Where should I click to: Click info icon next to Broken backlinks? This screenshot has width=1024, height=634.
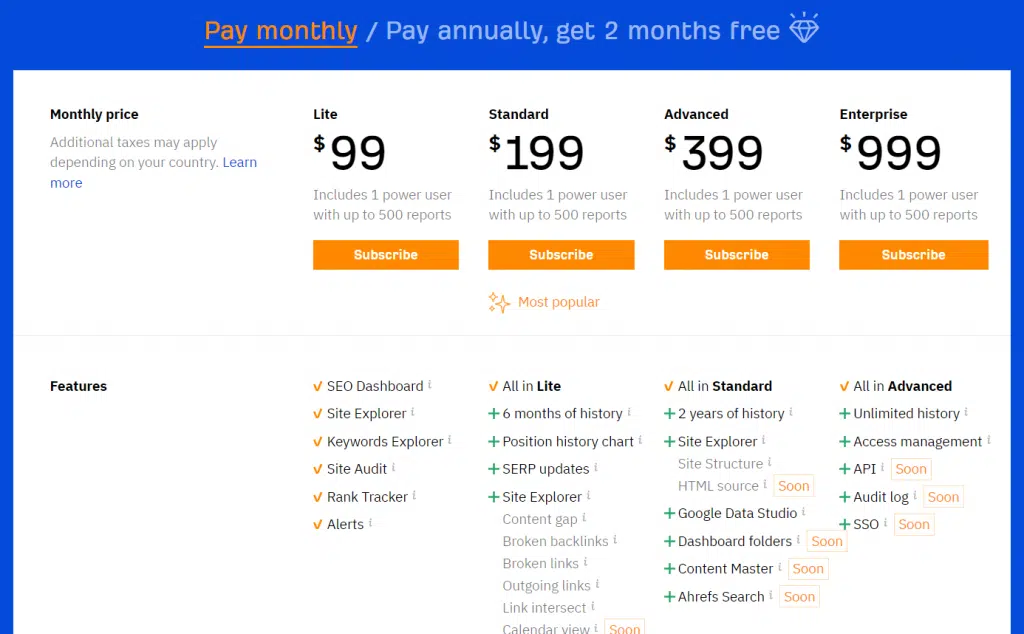point(615,540)
